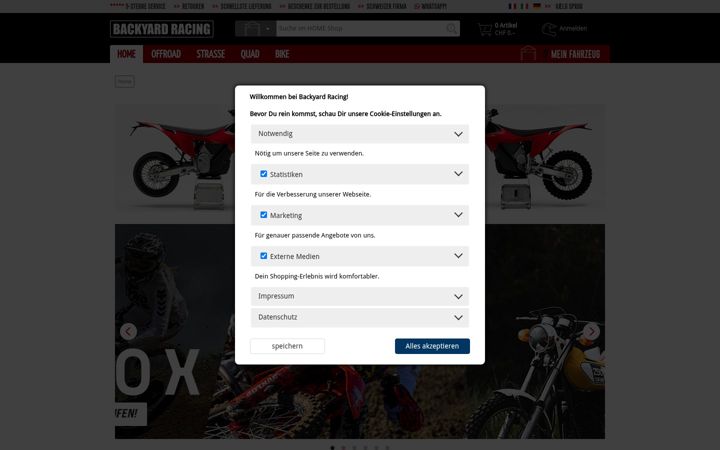Click the shop search input field

coord(360,28)
